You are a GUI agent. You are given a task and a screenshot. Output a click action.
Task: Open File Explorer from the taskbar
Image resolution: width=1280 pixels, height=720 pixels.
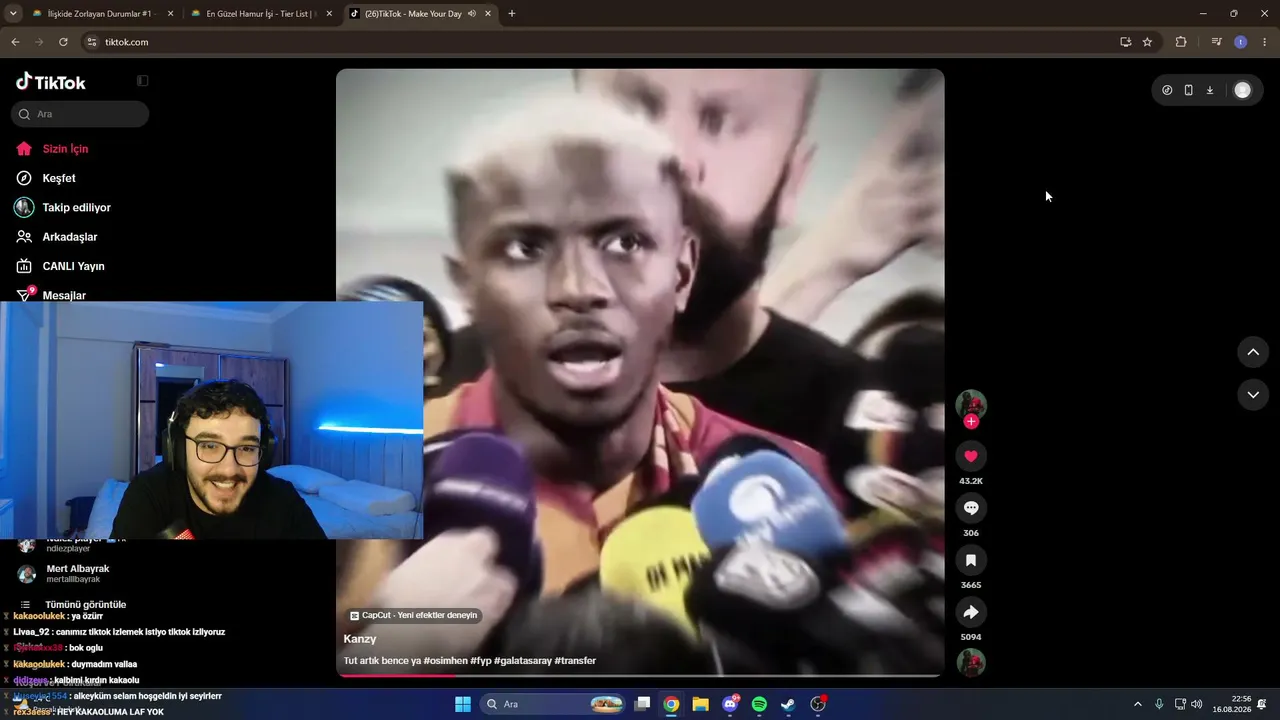(700, 704)
